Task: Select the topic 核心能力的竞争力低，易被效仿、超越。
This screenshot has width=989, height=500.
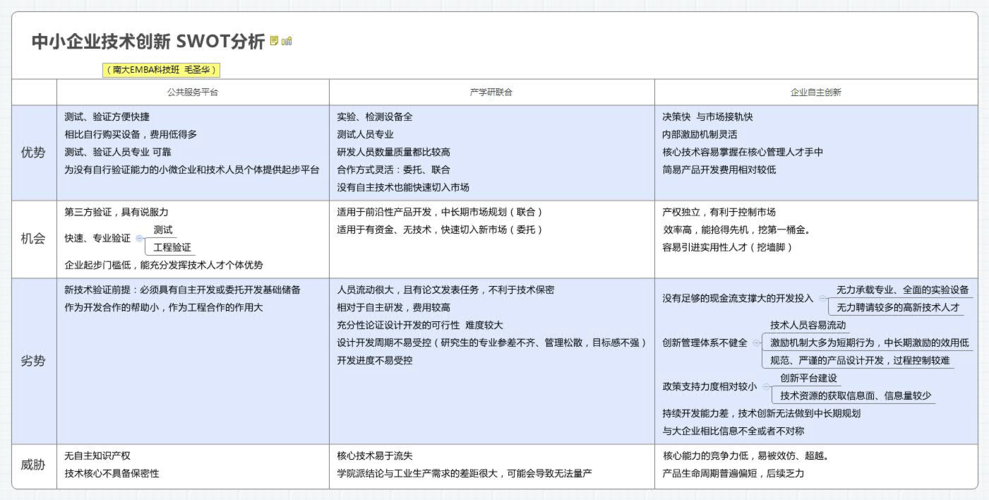Action: [x=746, y=455]
